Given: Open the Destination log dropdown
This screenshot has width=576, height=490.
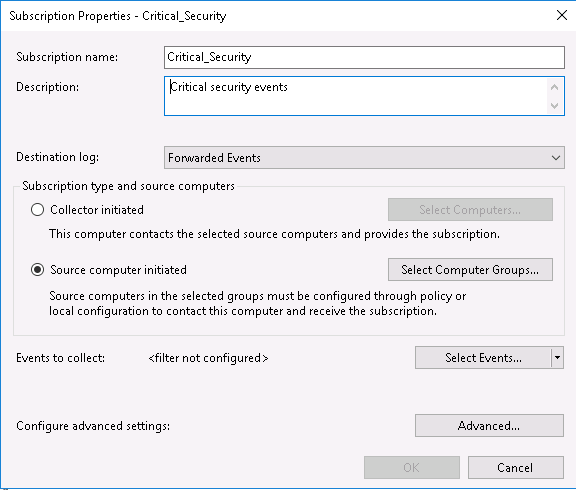Looking at the screenshot, I should coord(364,158).
